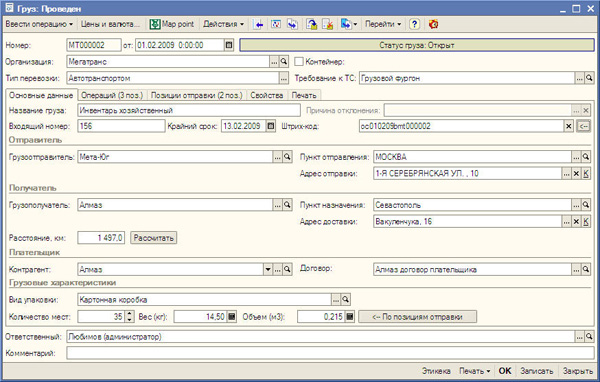
Task: Click the Номер field MT000002
Action: (94, 45)
